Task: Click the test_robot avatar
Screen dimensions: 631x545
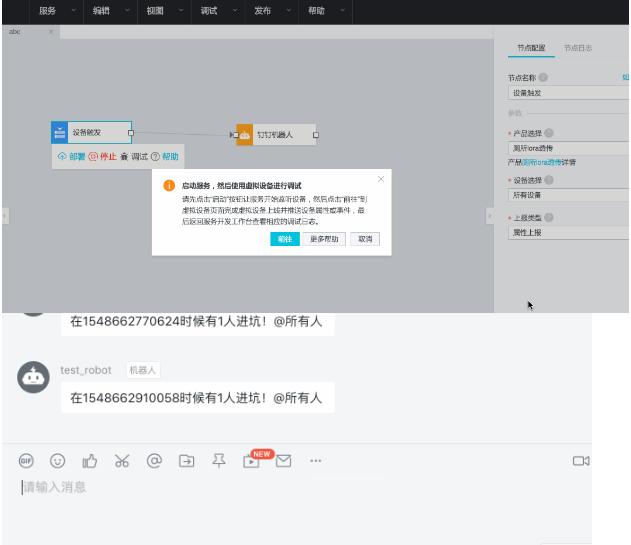Action: pos(33,377)
